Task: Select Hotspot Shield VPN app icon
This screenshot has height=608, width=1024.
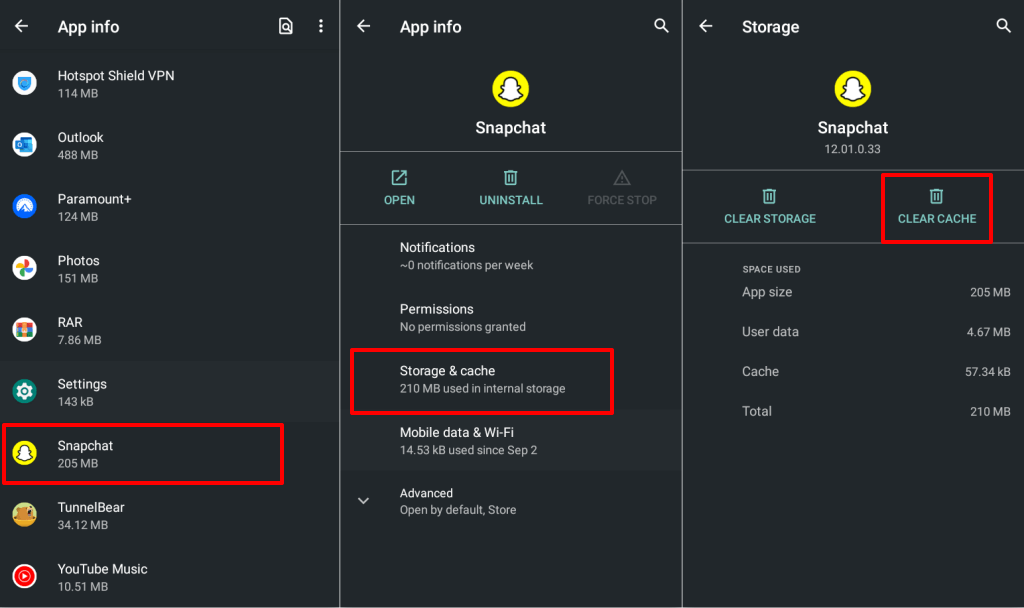Action: [25, 84]
